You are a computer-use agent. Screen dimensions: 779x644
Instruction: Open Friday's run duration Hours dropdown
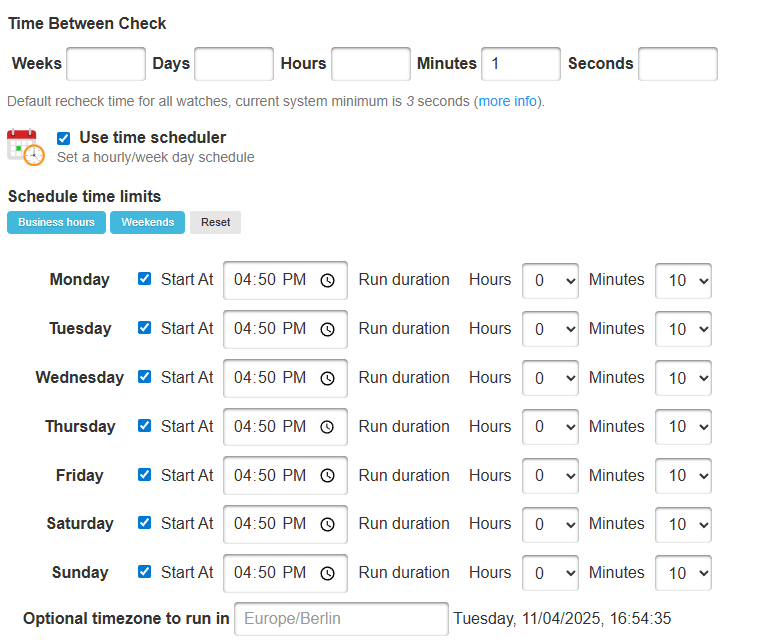tap(550, 476)
